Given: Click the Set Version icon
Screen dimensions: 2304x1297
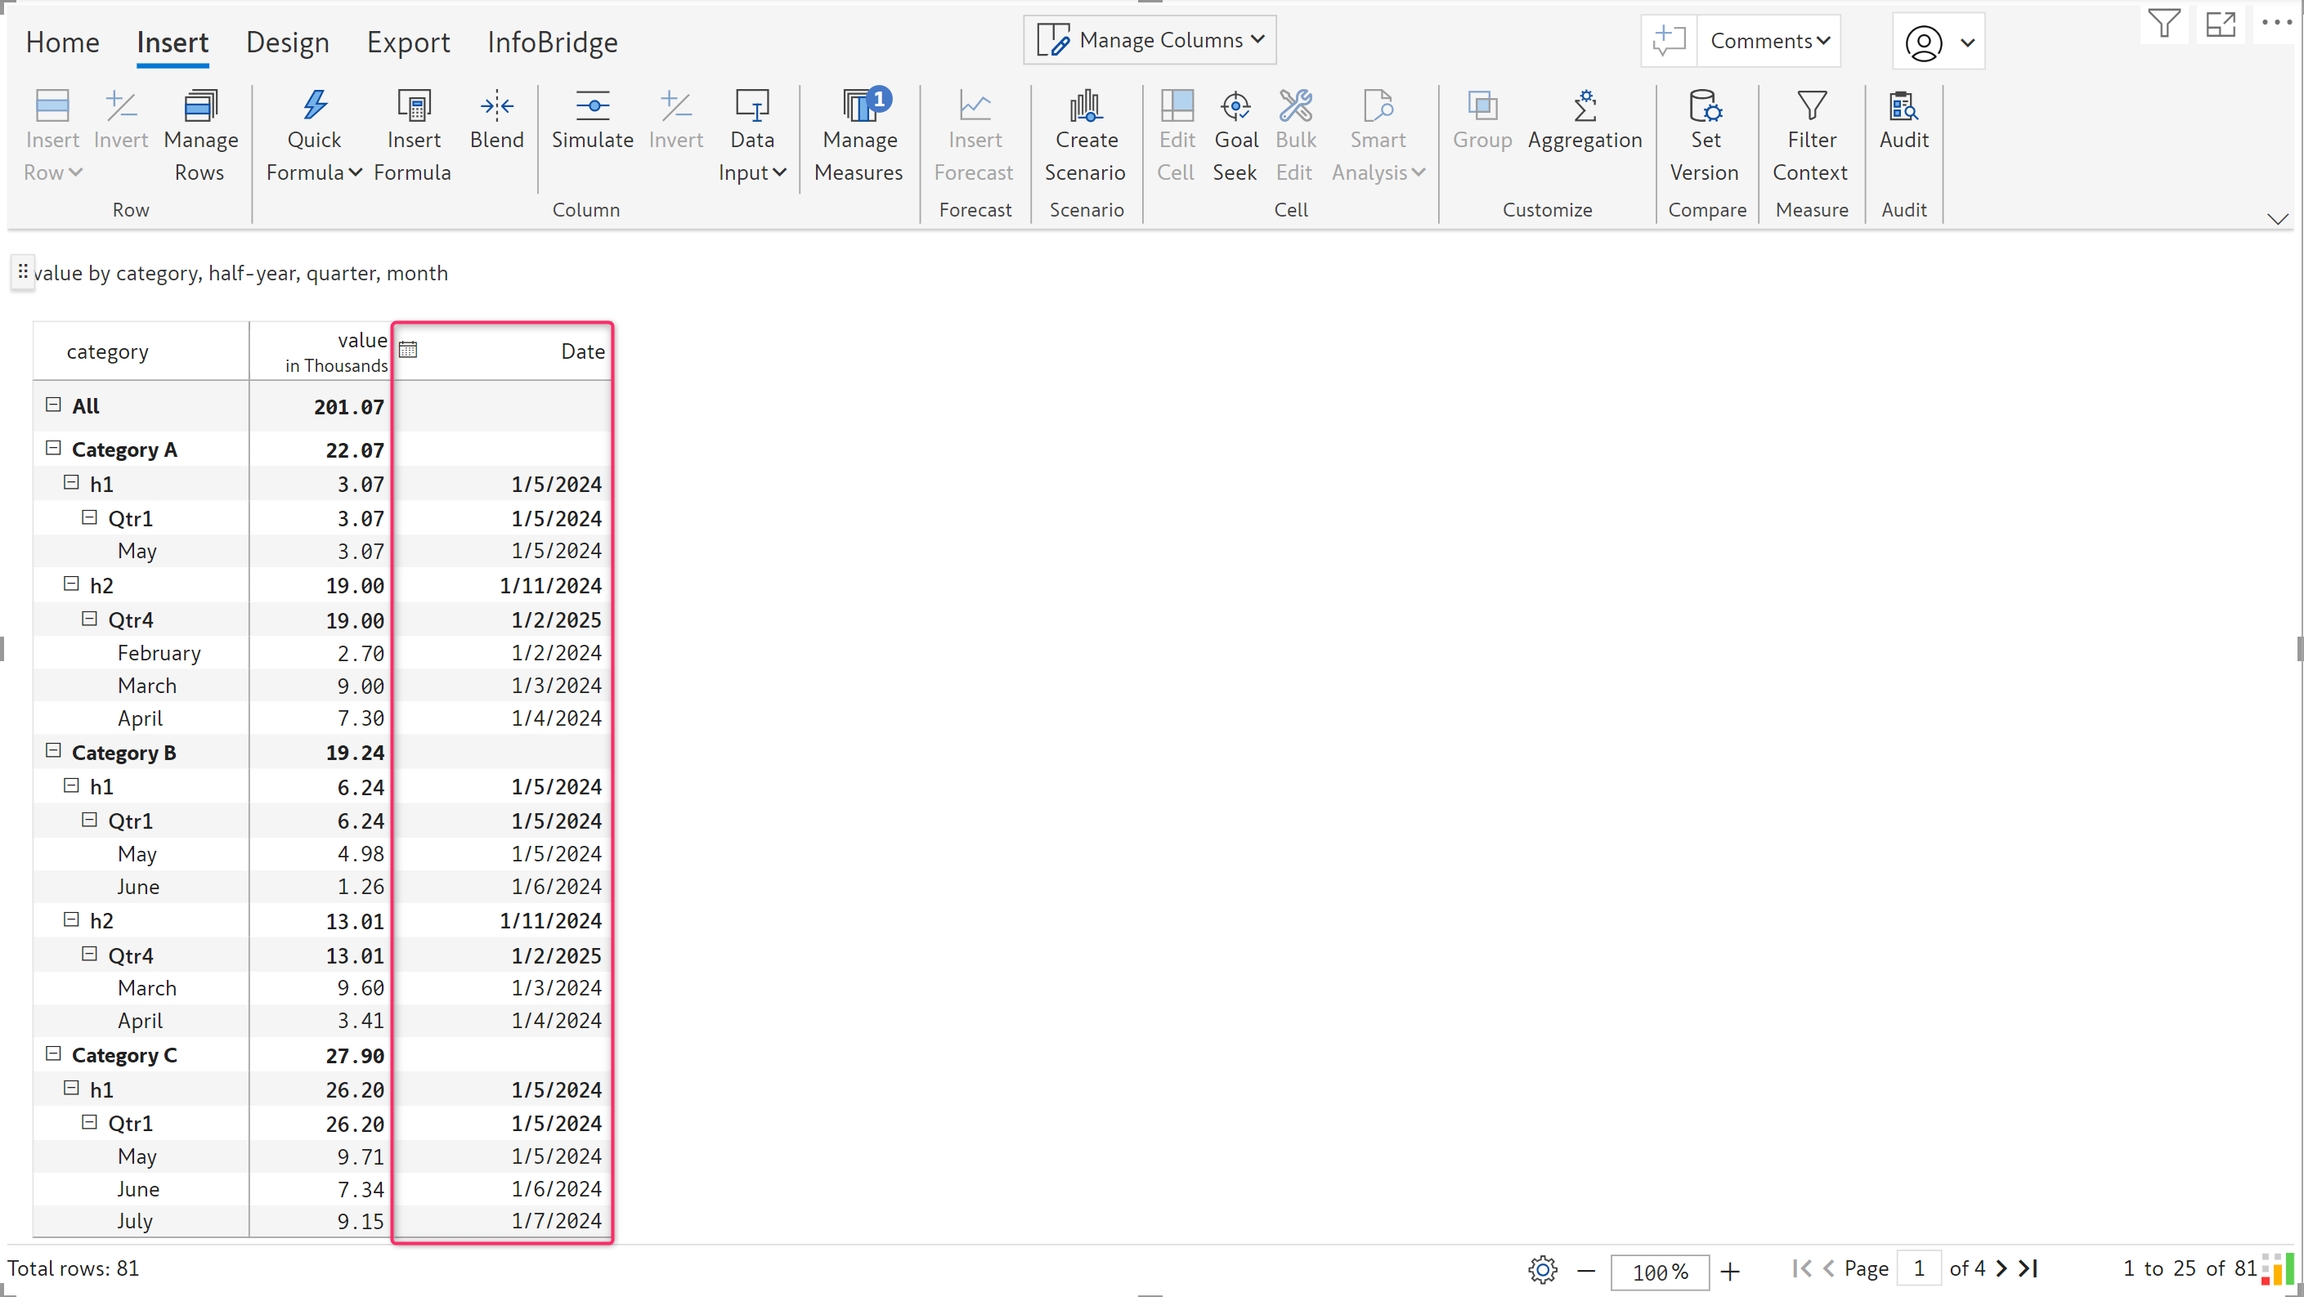Looking at the screenshot, I should (1704, 106).
